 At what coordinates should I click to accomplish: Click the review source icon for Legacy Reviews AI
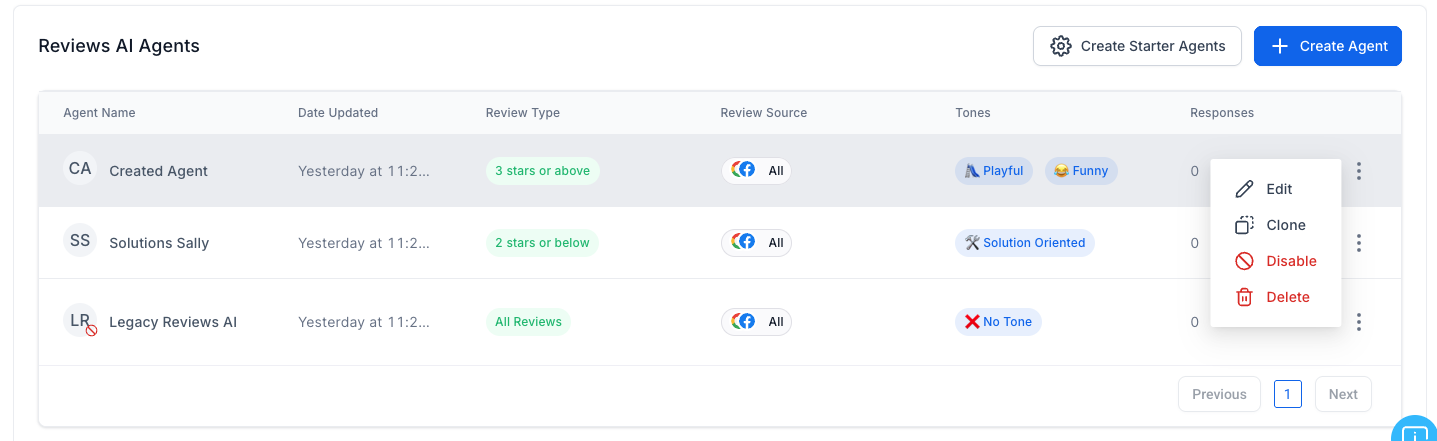click(x=744, y=322)
